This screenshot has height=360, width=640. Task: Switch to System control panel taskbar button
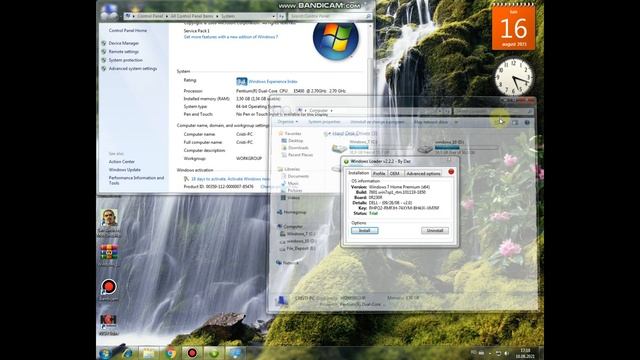(x=236, y=353)
